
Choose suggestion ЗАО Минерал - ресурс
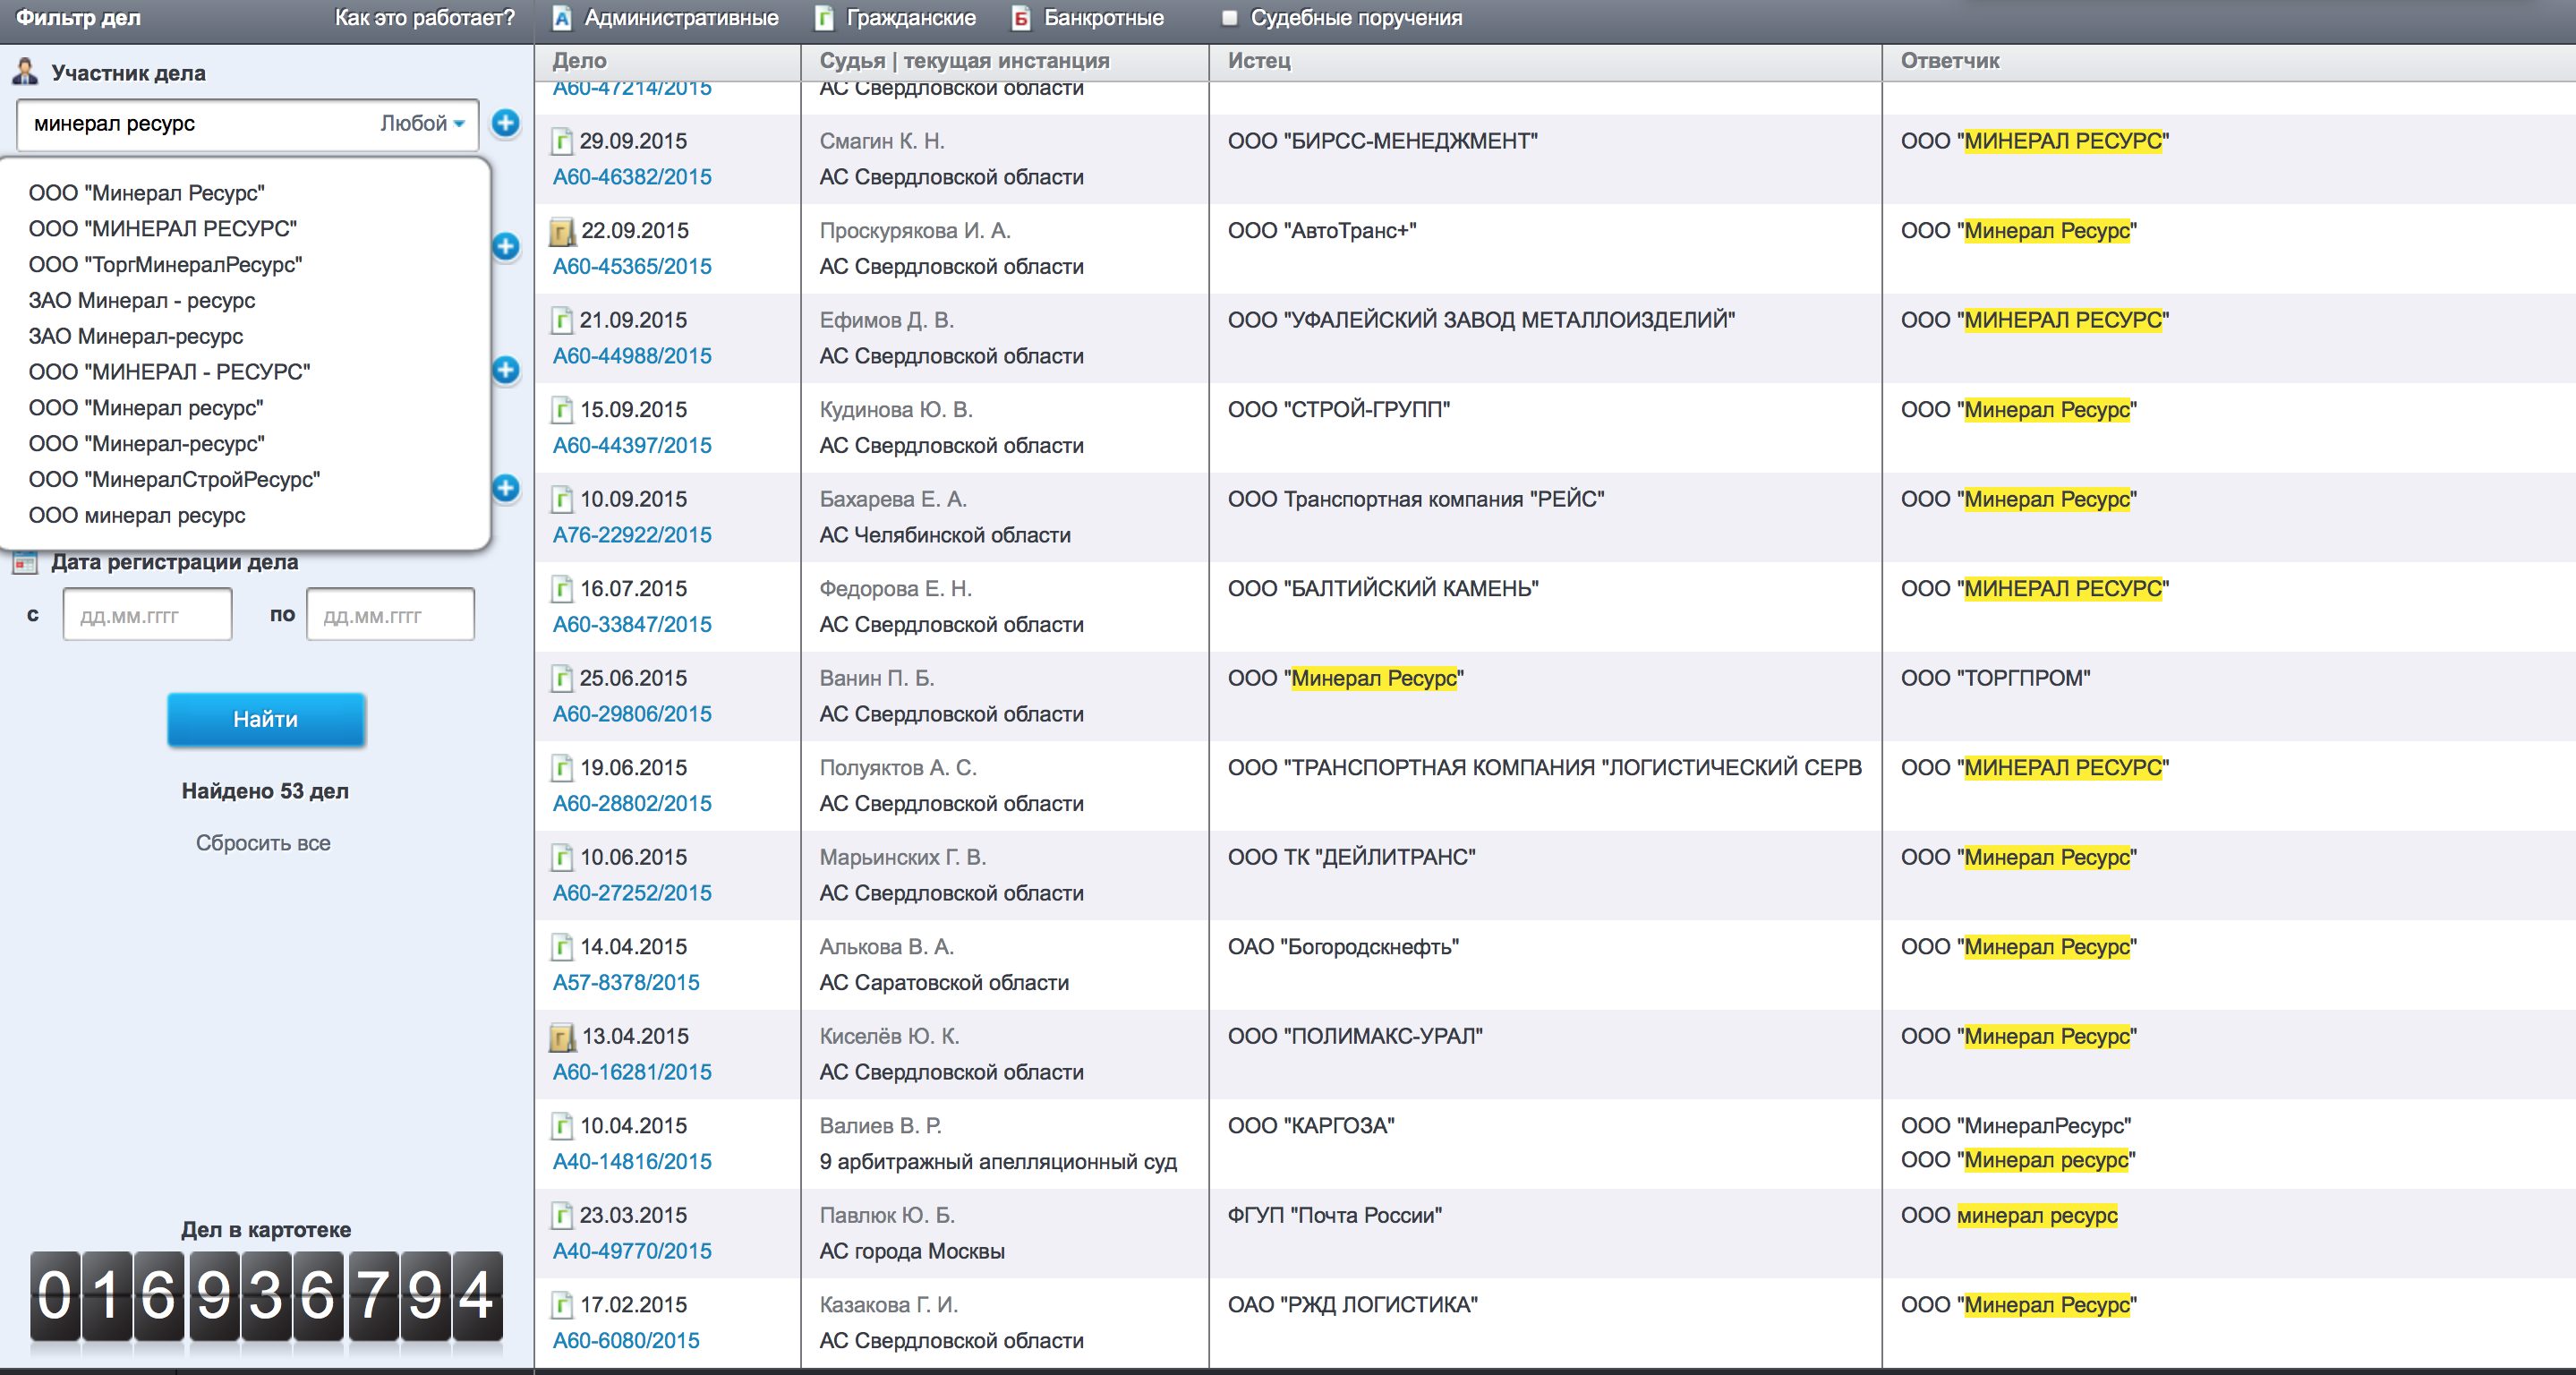pyautogui.click(x=141, y=301)
